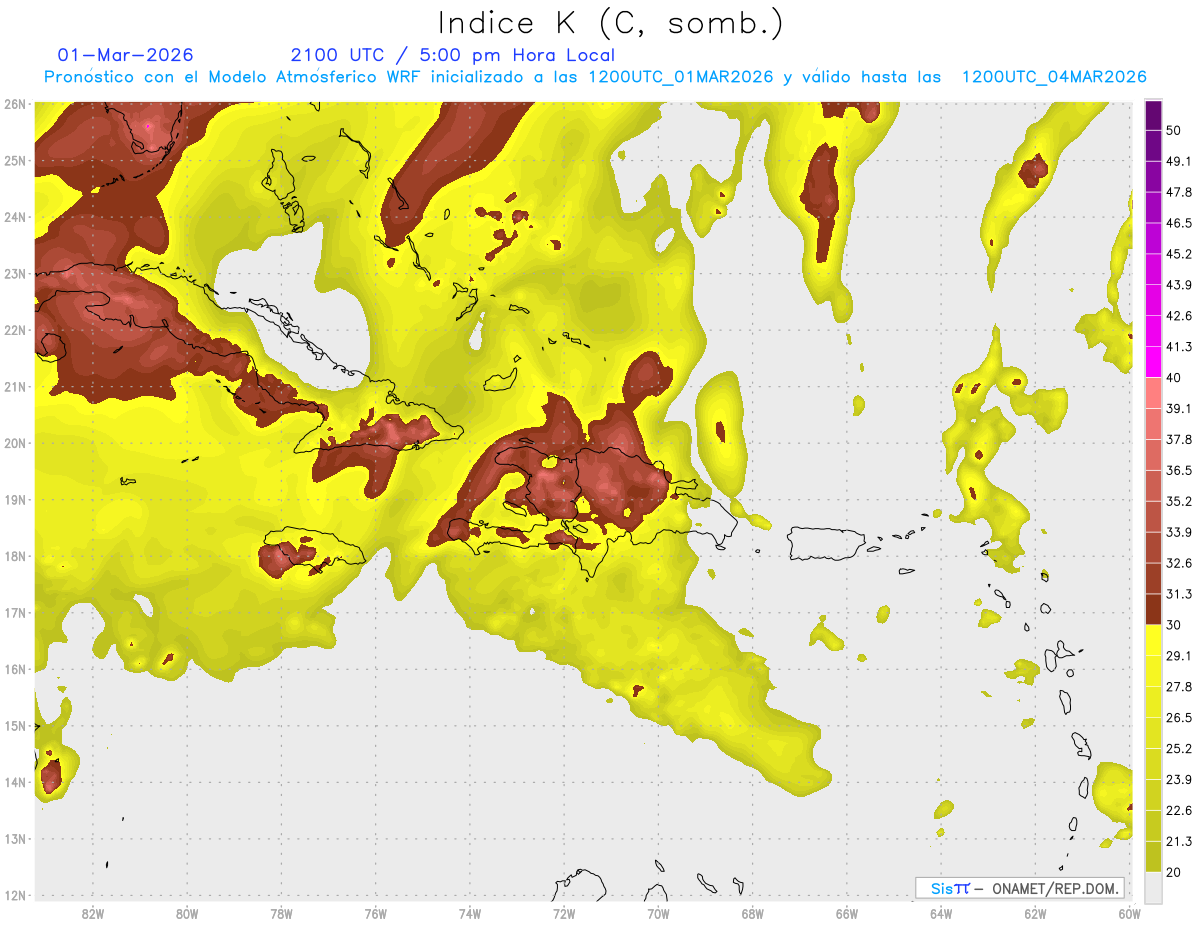Click the colorbar label '45.2'
The width and height of the screenshot is (1200, 927).
click(1179, 254)
